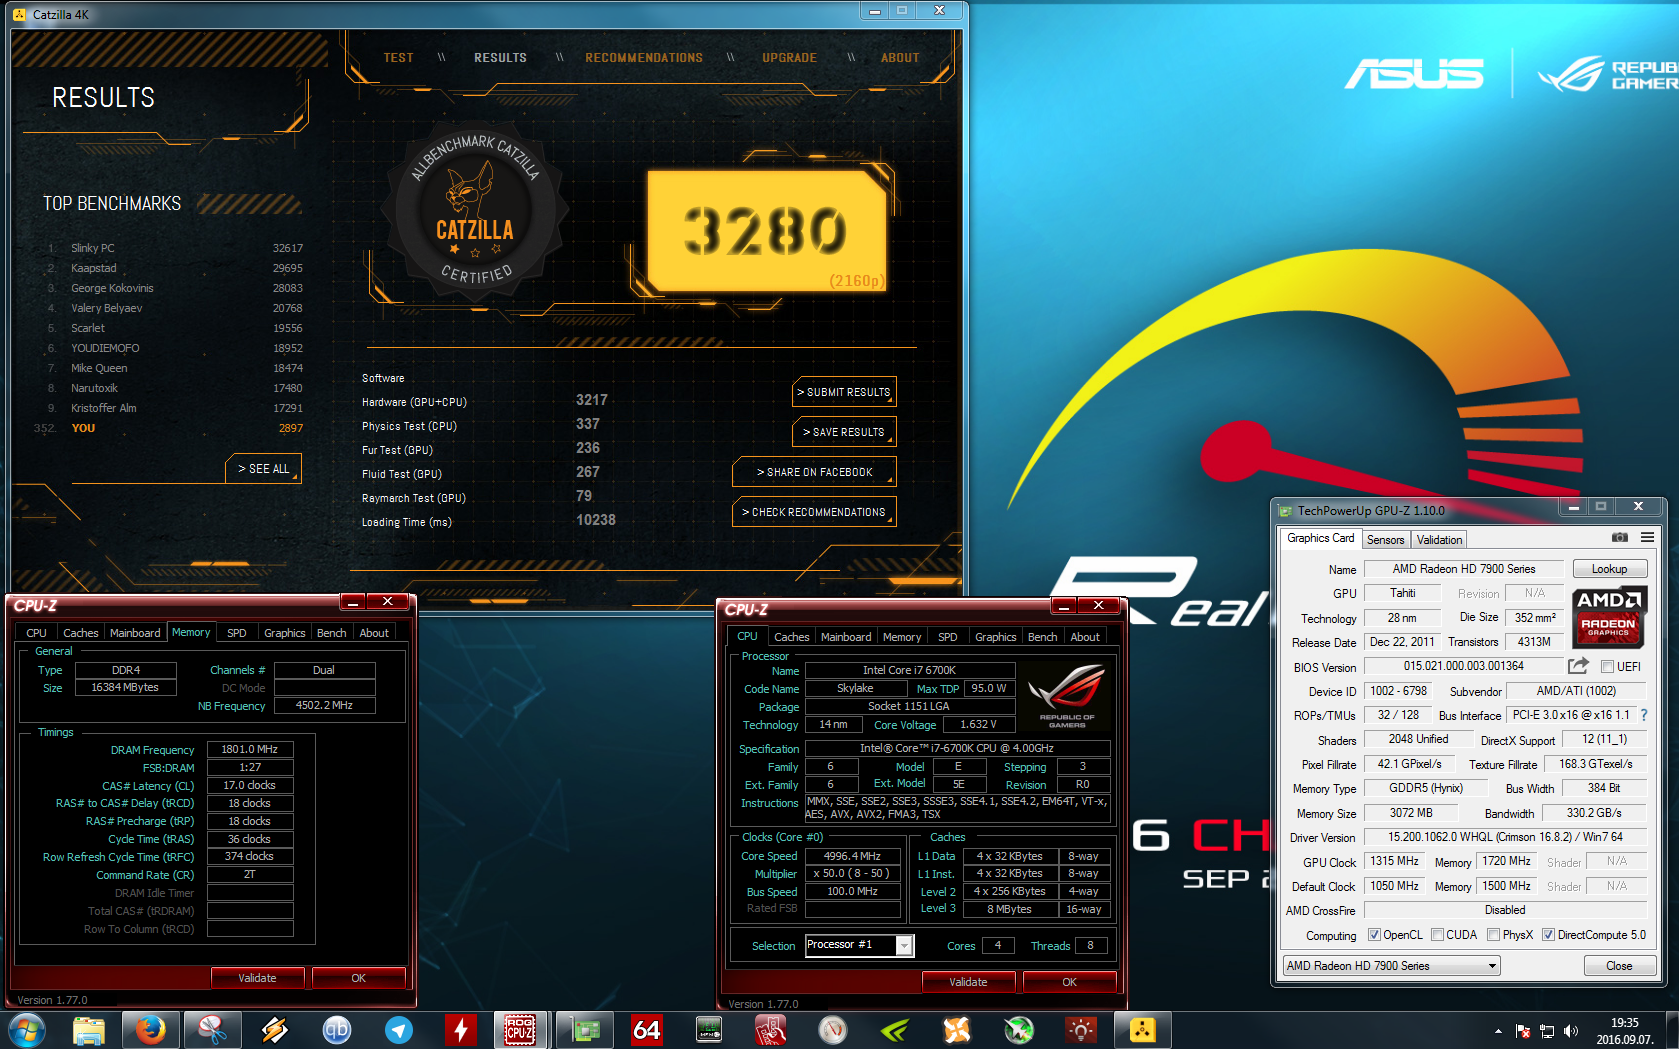The width and height of the screenshot is (1679, 1049).
Task: Show hidden system tray icons
Action: click(1498, 1031)
